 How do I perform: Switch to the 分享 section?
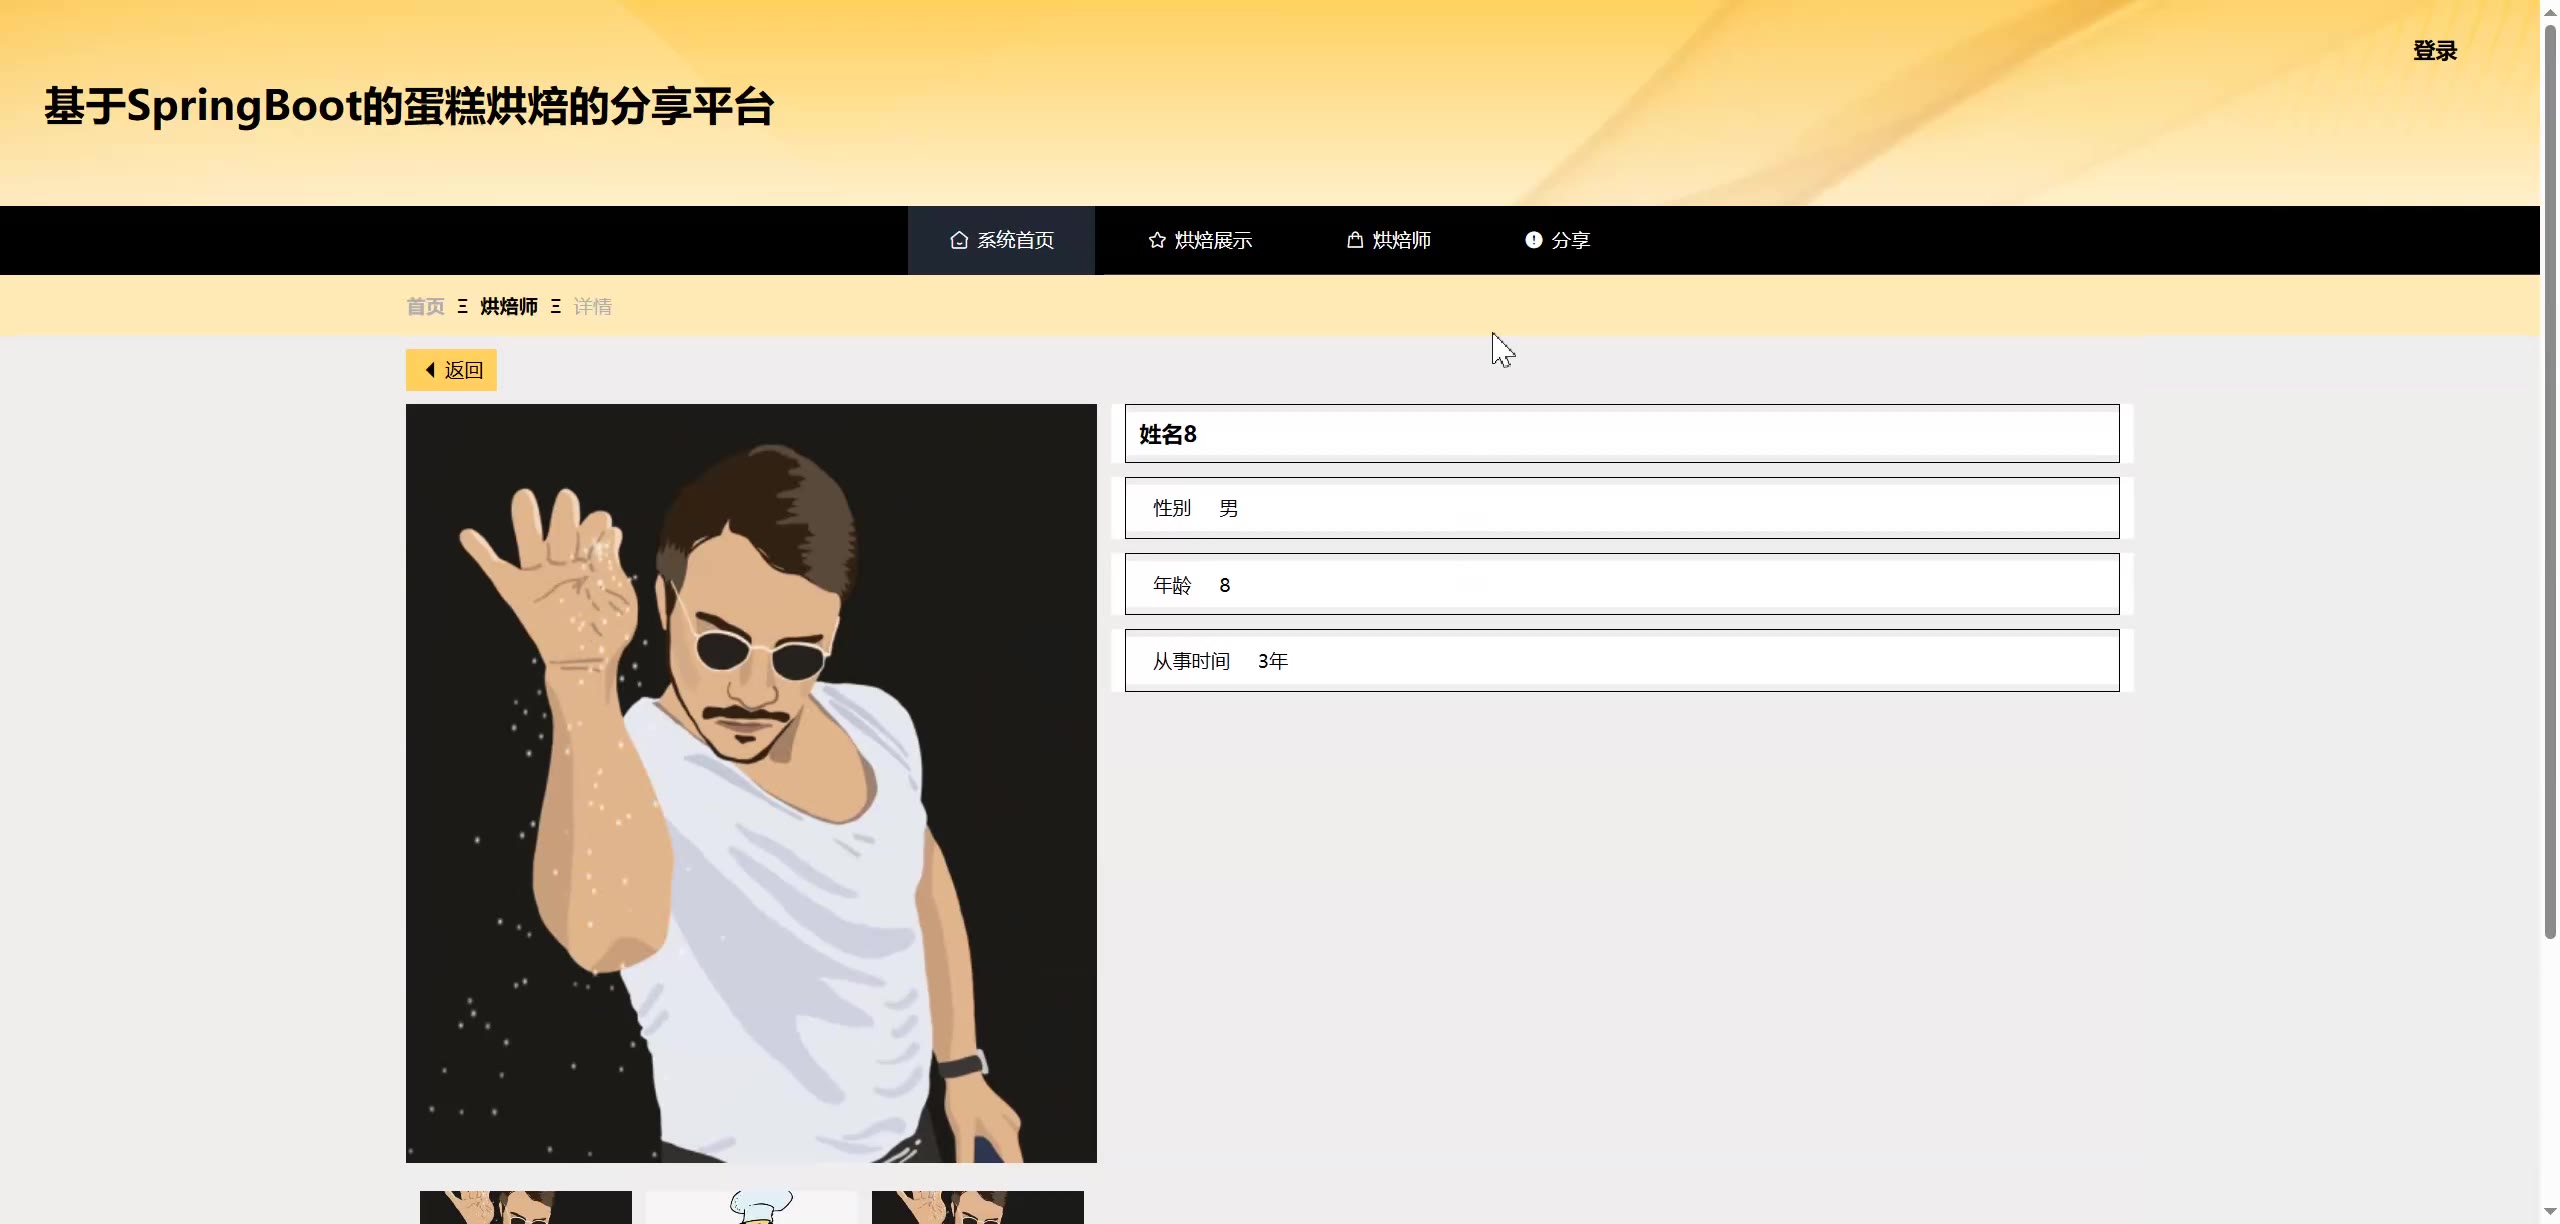tap(1570, 240)
